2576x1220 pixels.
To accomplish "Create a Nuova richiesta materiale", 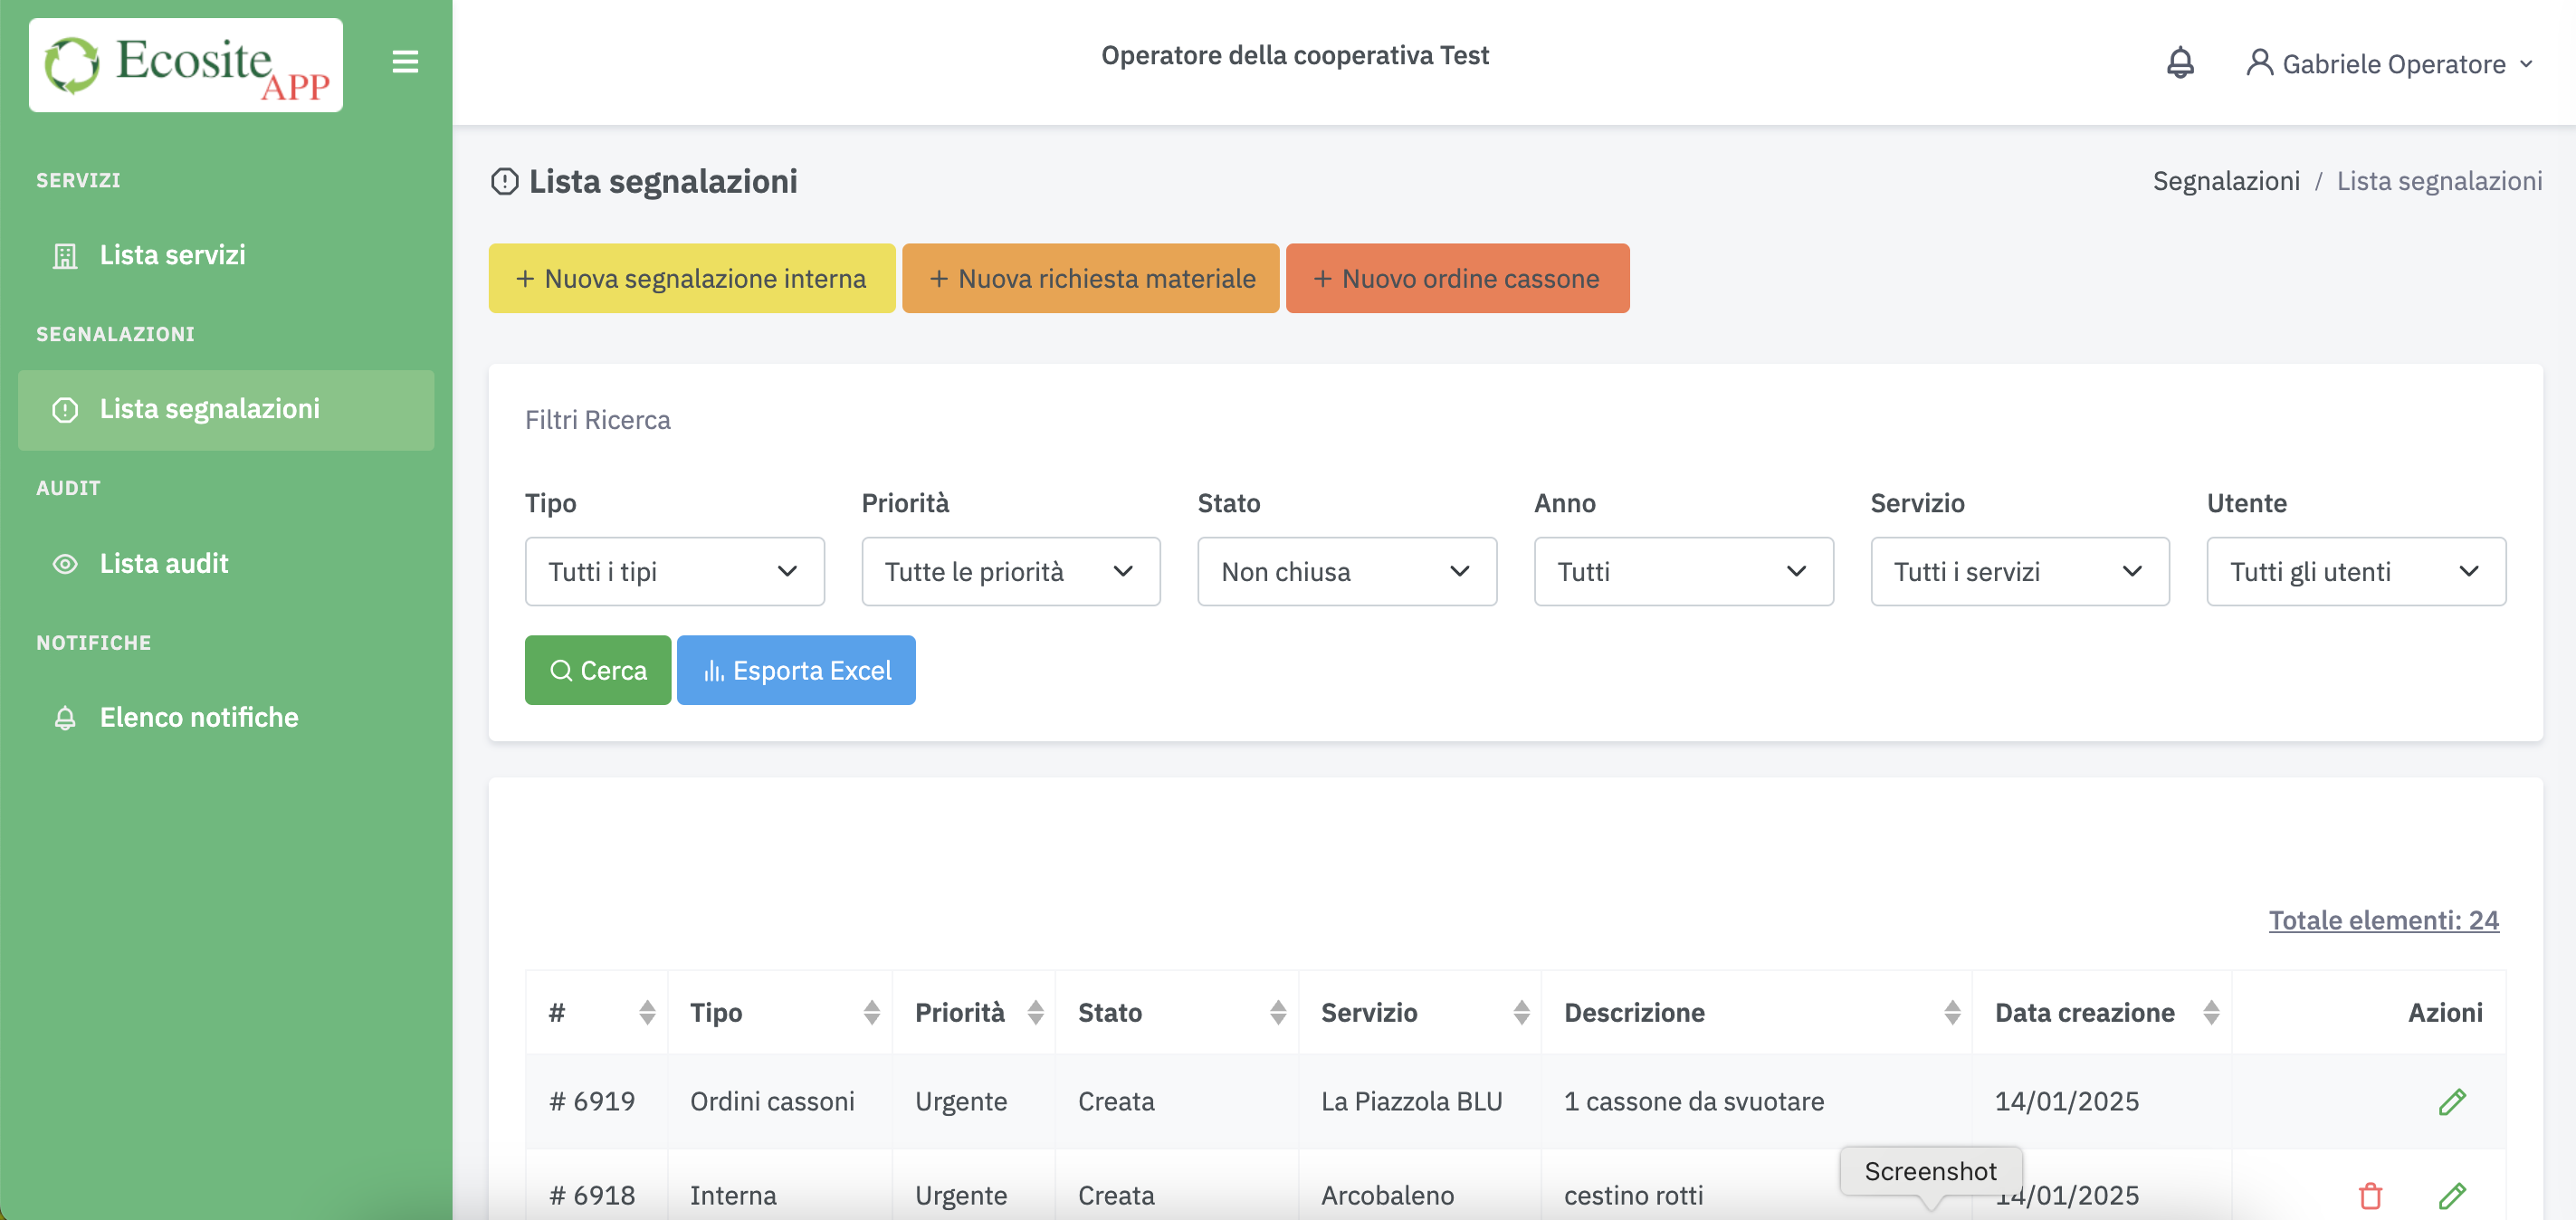I will coord(1090,278).
